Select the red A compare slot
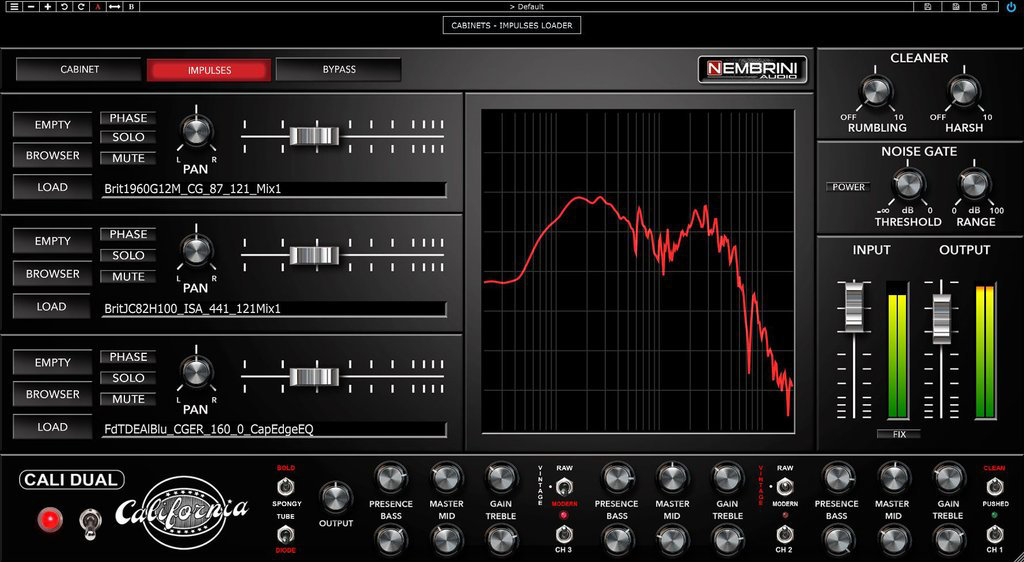Viewport: 1024px width, 562px height. [x=98, y=7]
